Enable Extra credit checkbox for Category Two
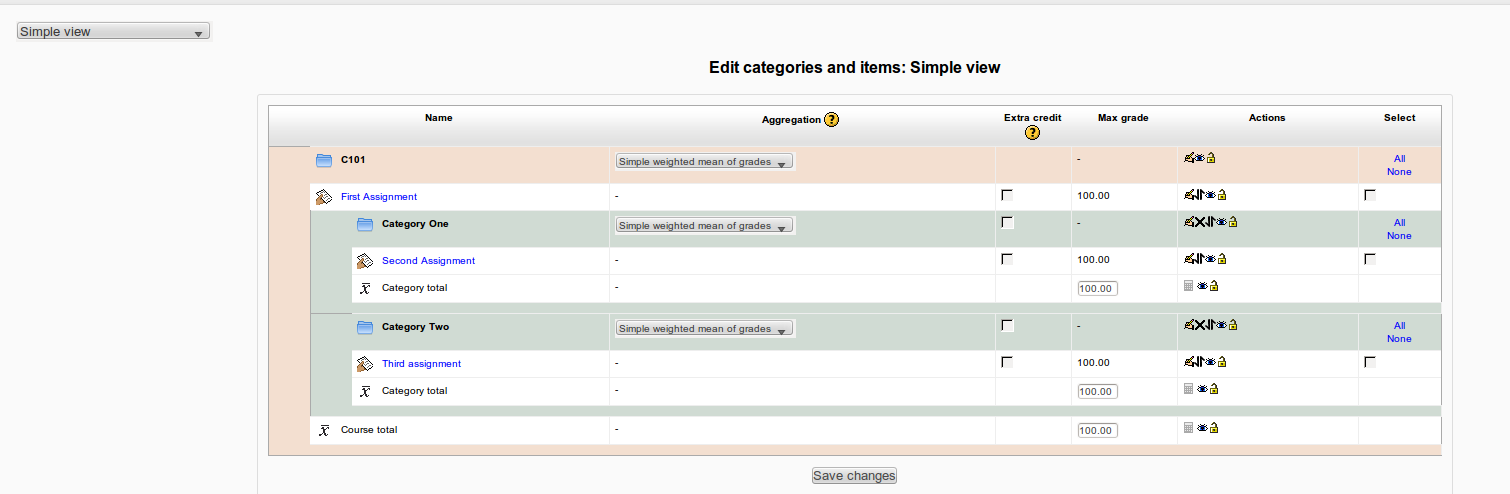The height and width of the screenshot is (494, 1510). (1007, 325)
